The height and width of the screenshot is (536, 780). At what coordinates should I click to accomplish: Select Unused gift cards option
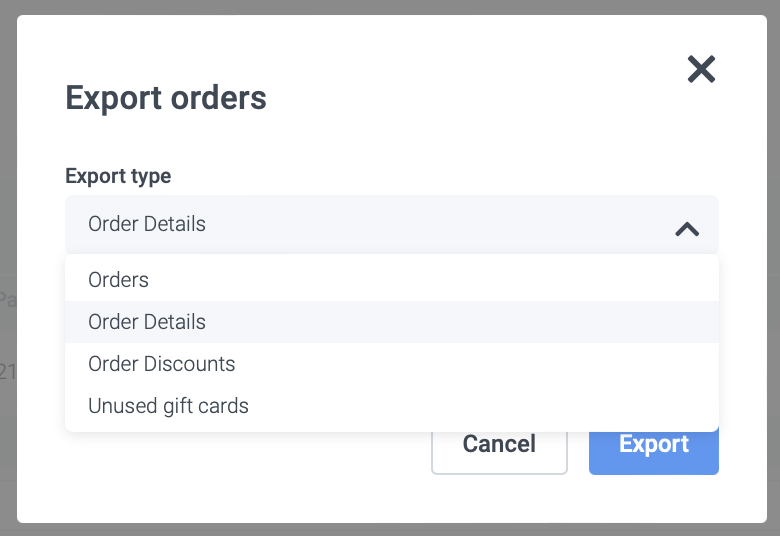tap(168, 406)
